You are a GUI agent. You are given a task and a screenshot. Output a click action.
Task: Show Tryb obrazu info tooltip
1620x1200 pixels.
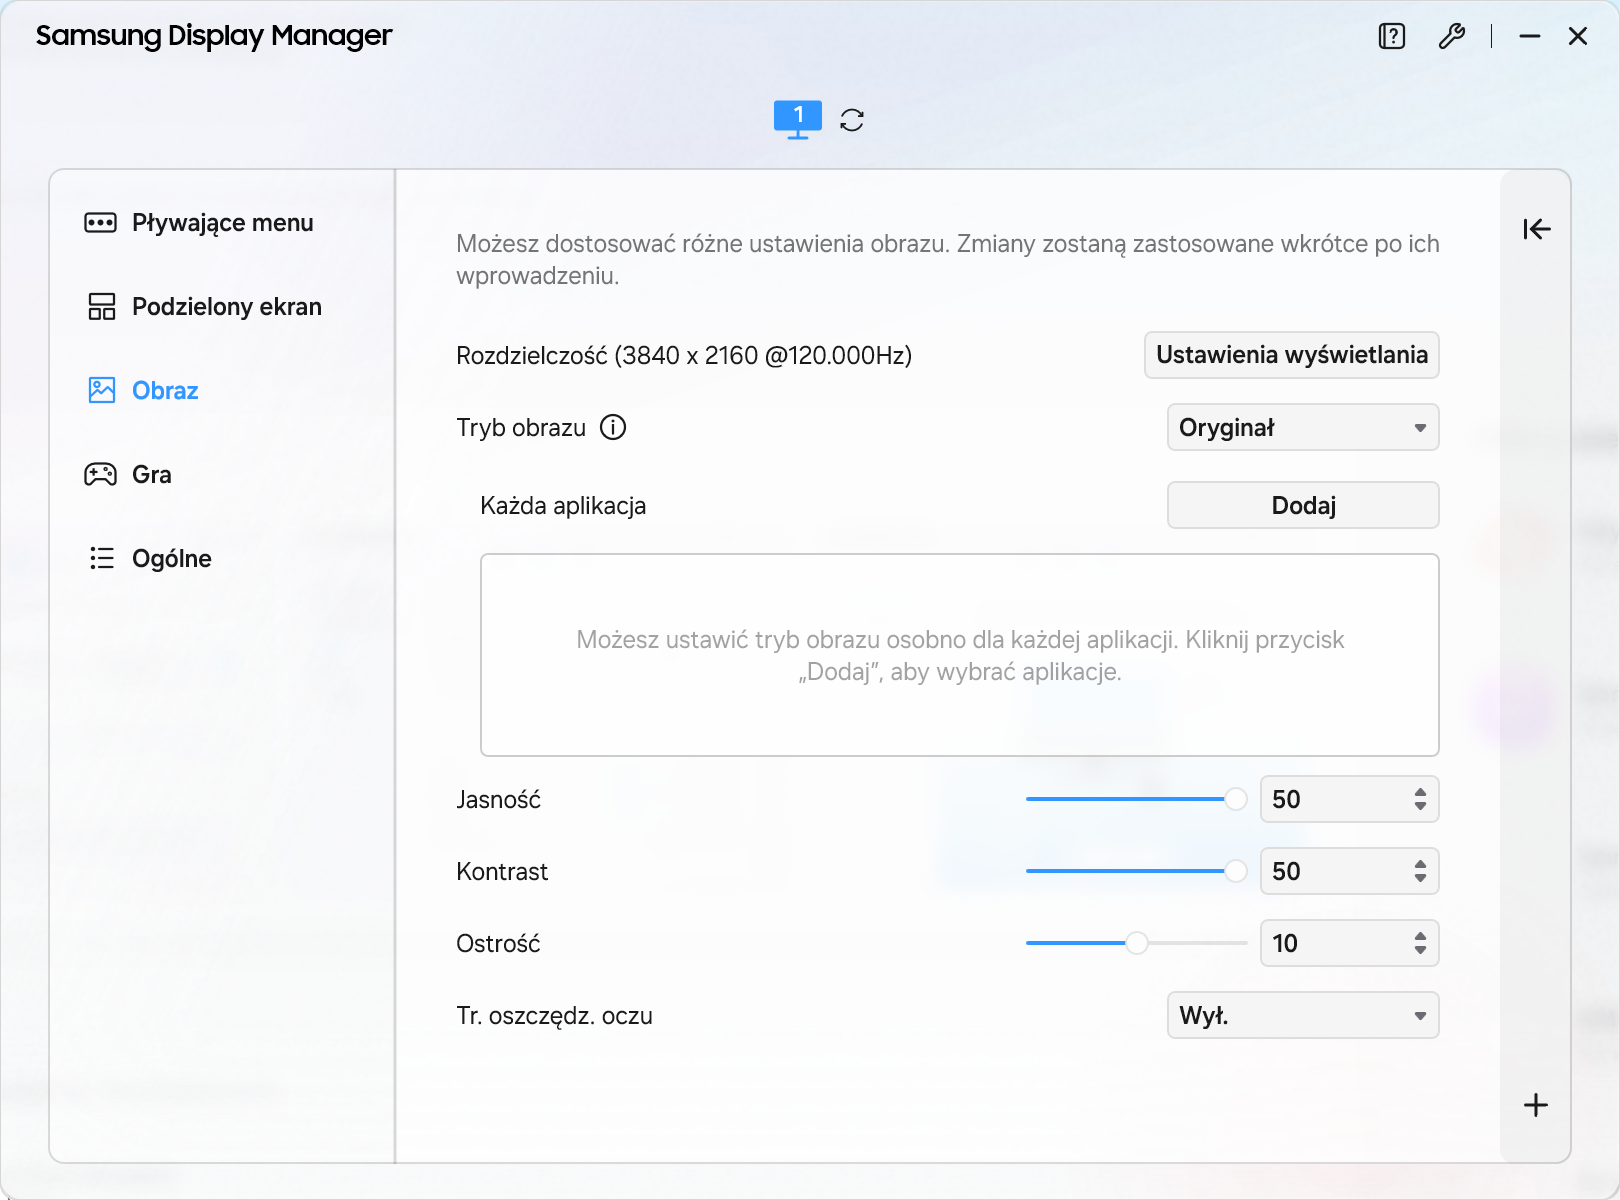[x=613, y=427]
